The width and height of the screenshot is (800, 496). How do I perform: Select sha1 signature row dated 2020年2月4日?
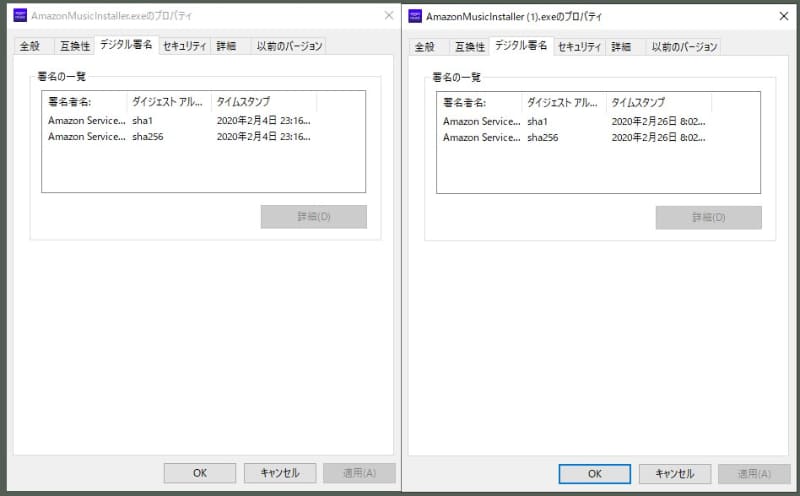coord(203,120)
